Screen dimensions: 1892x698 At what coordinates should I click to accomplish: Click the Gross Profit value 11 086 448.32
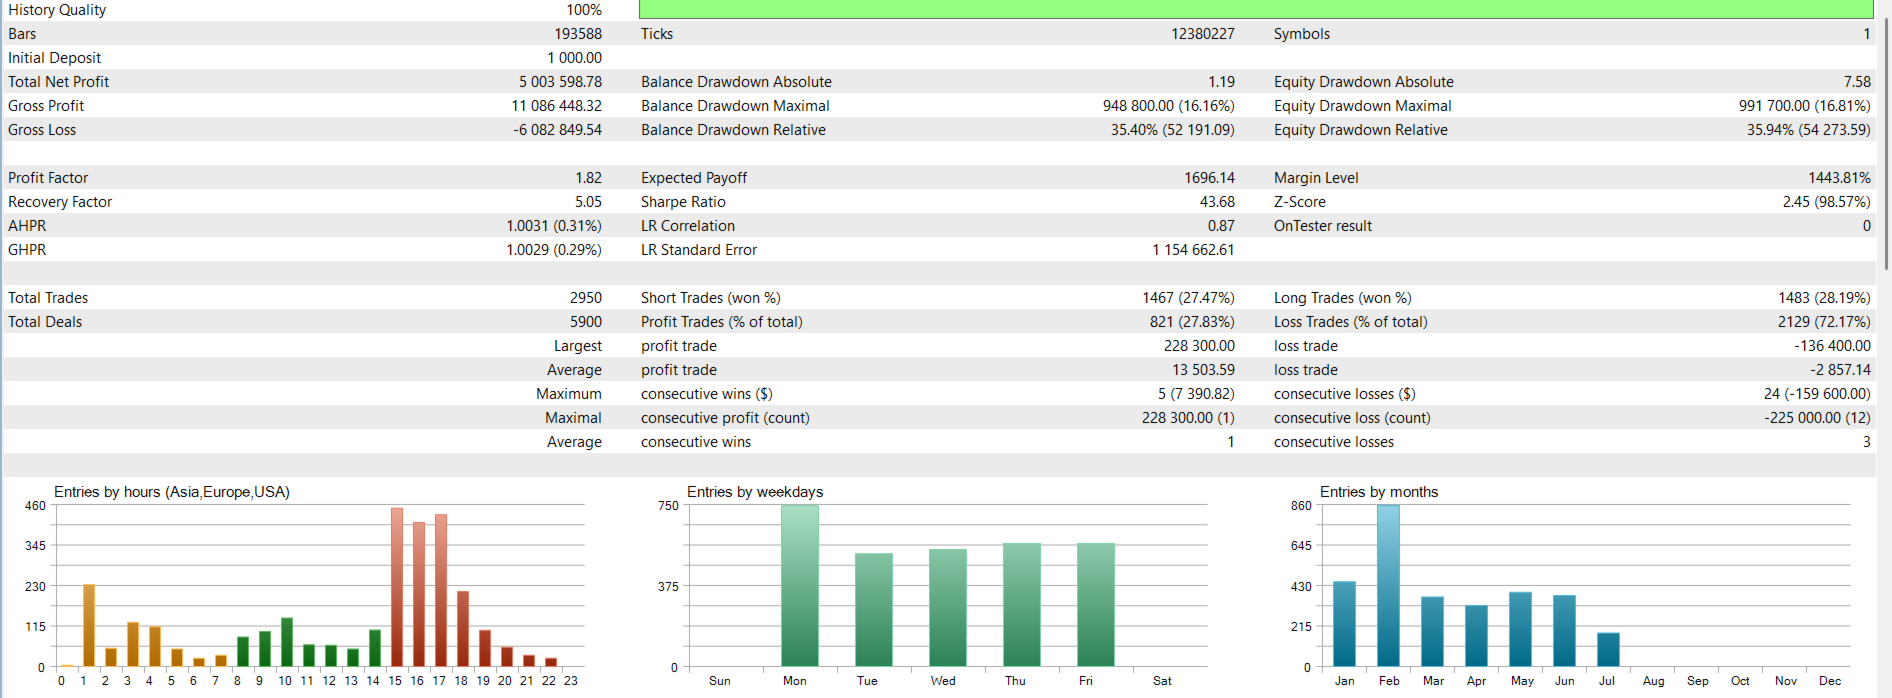556,106
